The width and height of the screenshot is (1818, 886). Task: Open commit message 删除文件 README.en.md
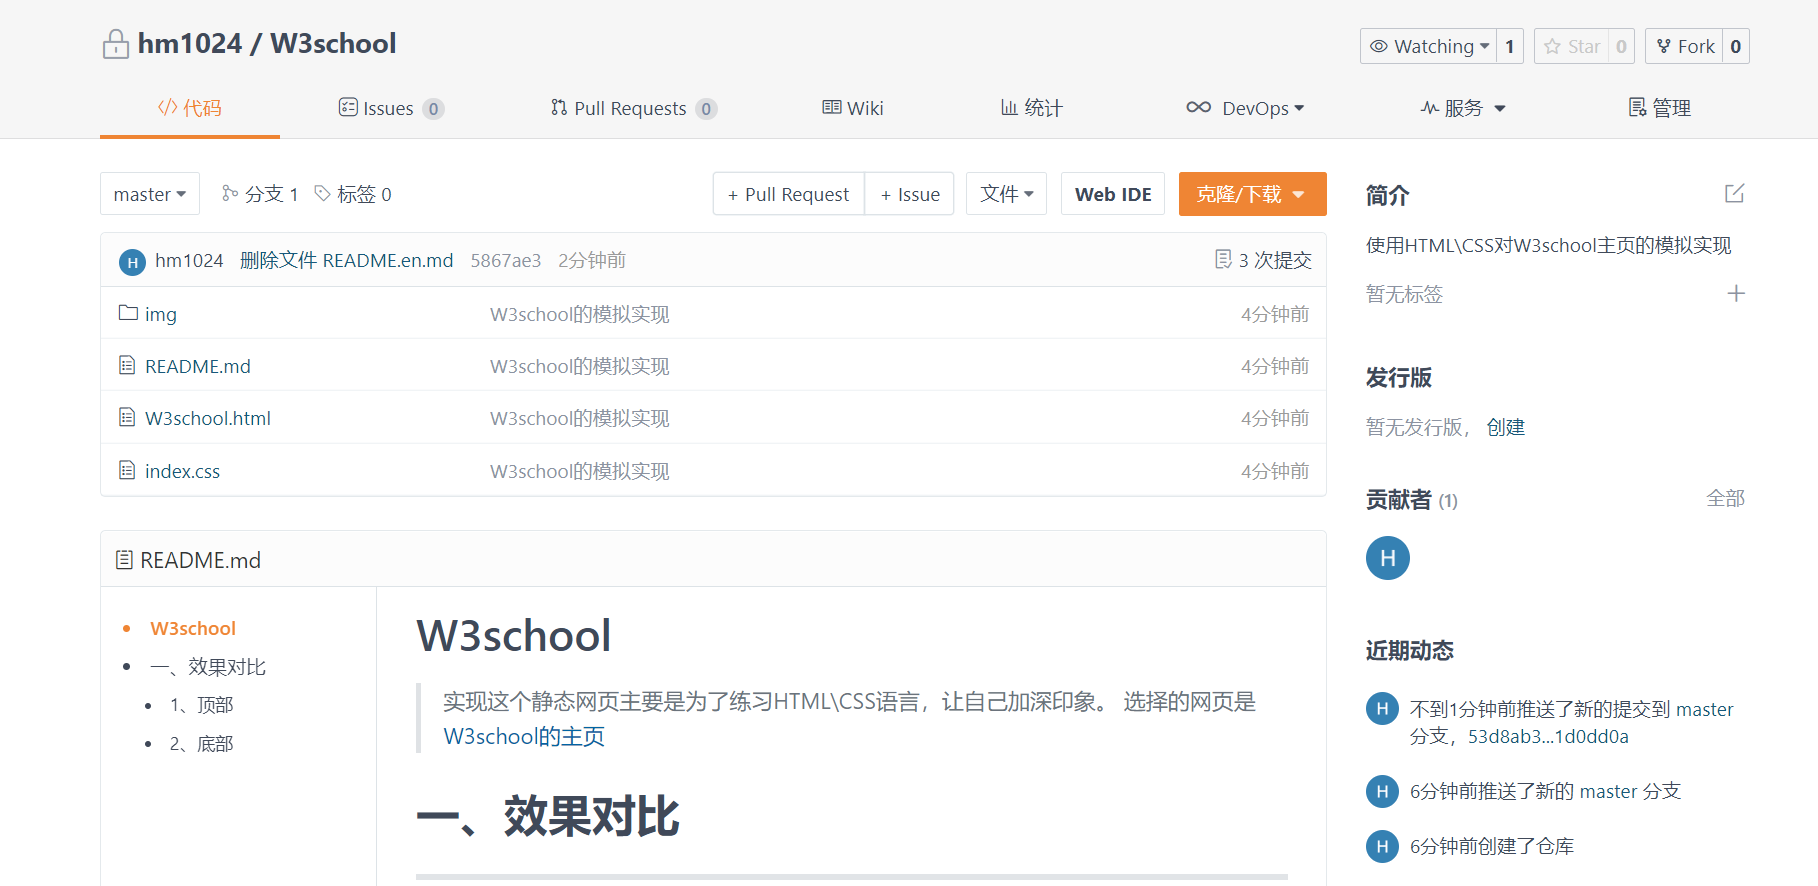(x=347, y=261)
